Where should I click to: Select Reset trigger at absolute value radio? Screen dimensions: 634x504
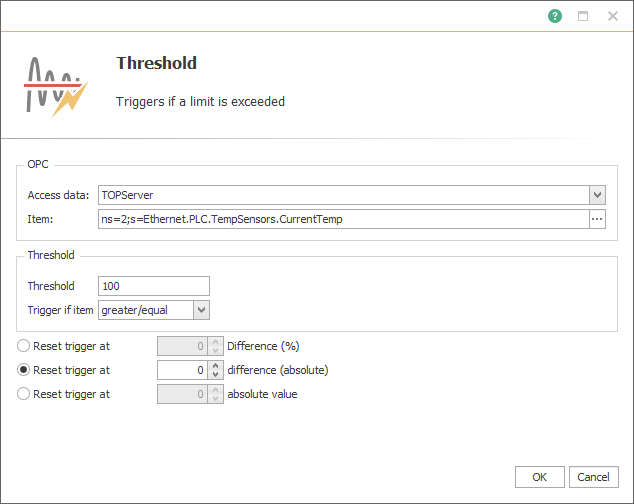click(x=23, y=394)
